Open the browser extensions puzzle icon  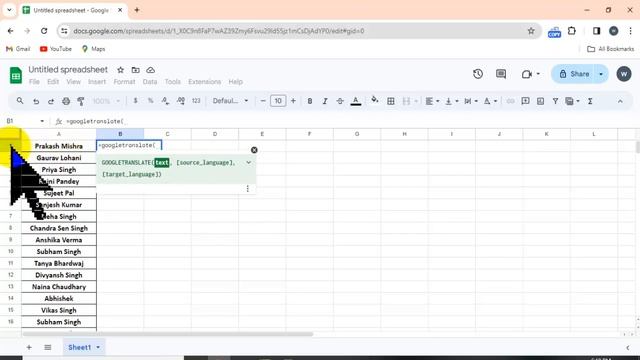[x=572, y=31]
